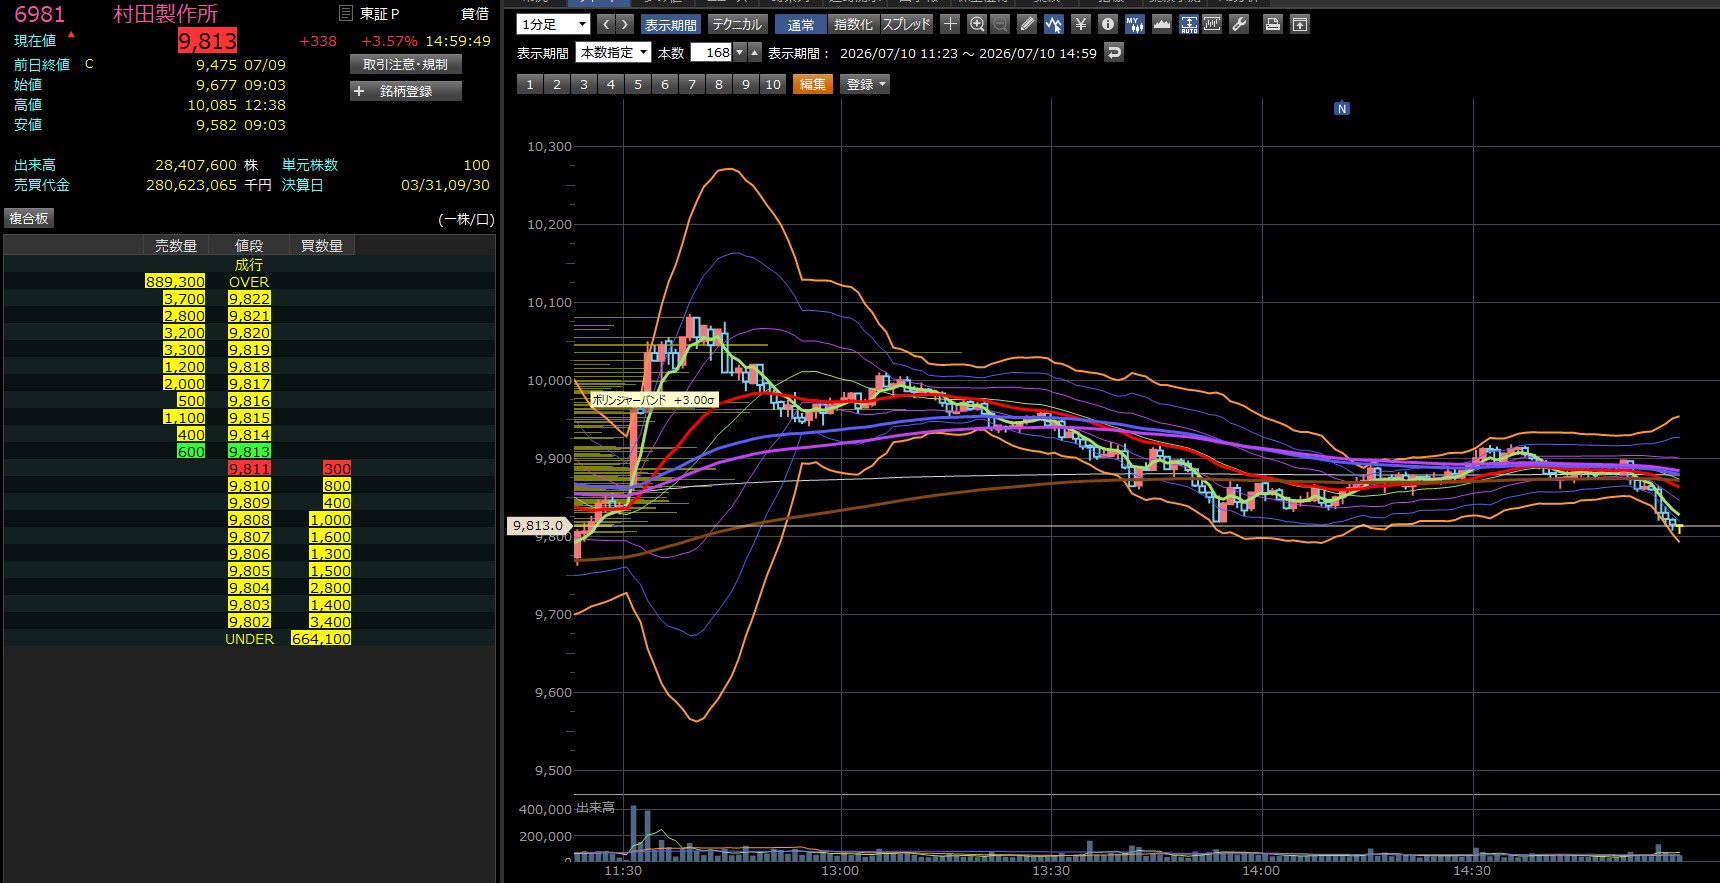The height and width of the screenshot is (883, 1720).
Task: Open the MY chart settings icon
Action: click(x=1134, y=24)
